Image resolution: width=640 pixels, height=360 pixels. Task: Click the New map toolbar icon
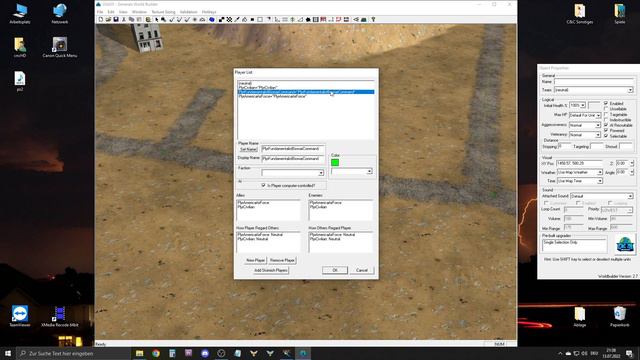click(x=100, y=19)
